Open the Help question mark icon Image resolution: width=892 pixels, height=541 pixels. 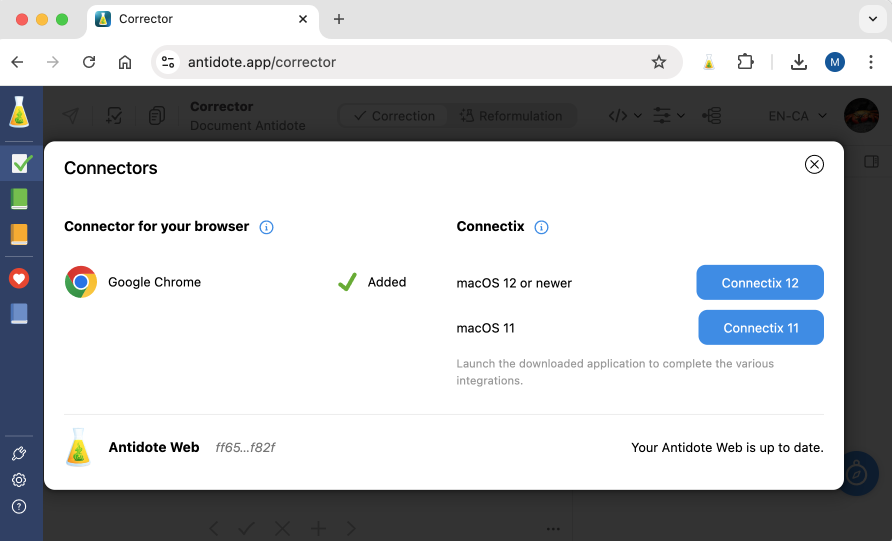(x=19, y=507)
